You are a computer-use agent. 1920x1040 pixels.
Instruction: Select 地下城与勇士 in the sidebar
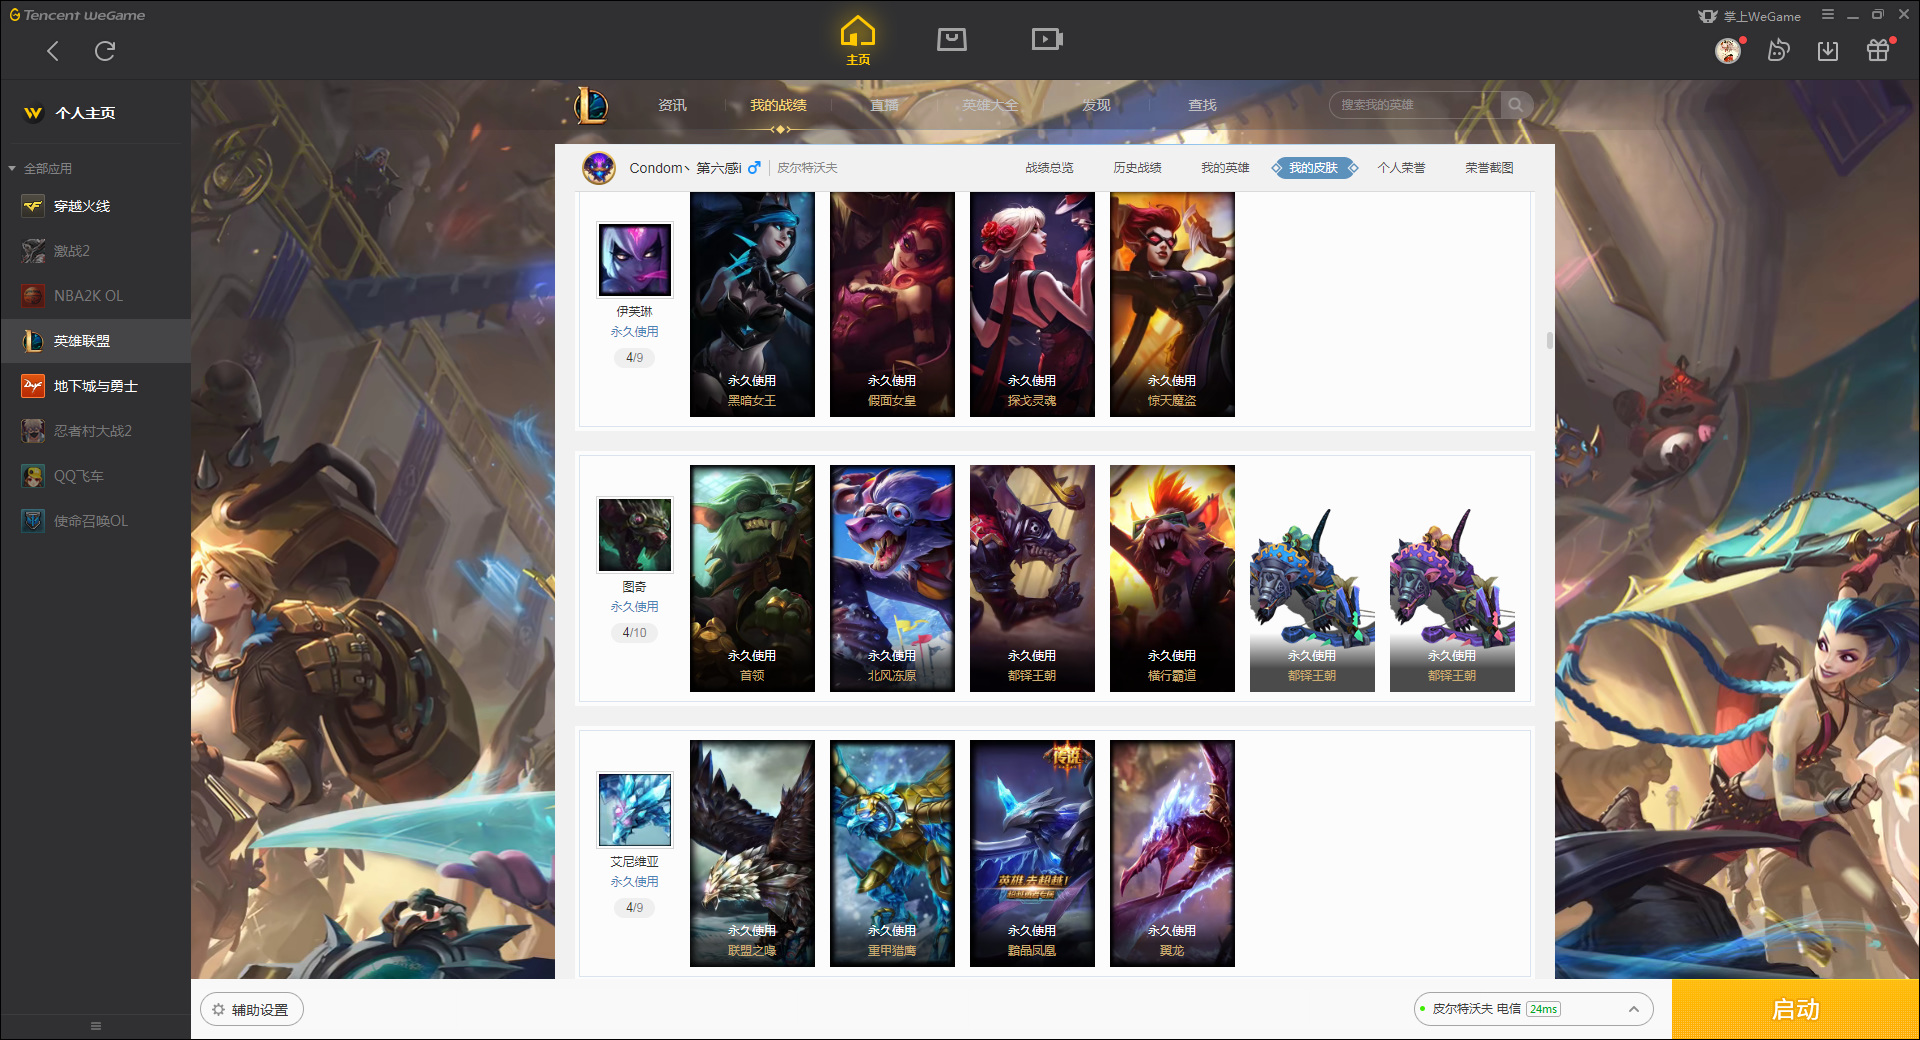pos(95,386)
